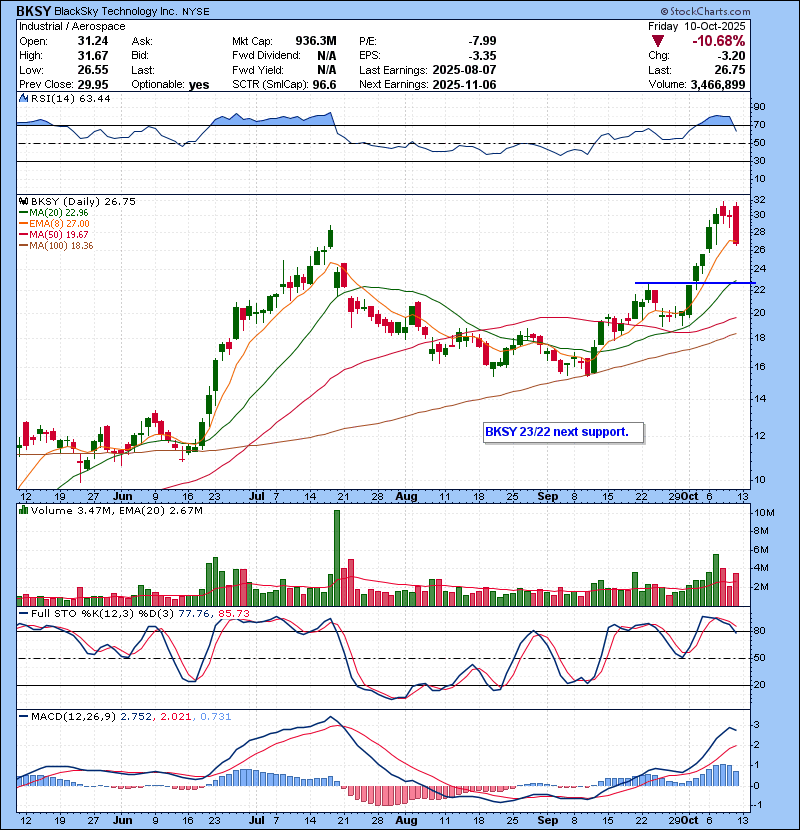Click the MACD histogram value 0.731
Viewport: 800px width, 830px height.
point(215,717)
